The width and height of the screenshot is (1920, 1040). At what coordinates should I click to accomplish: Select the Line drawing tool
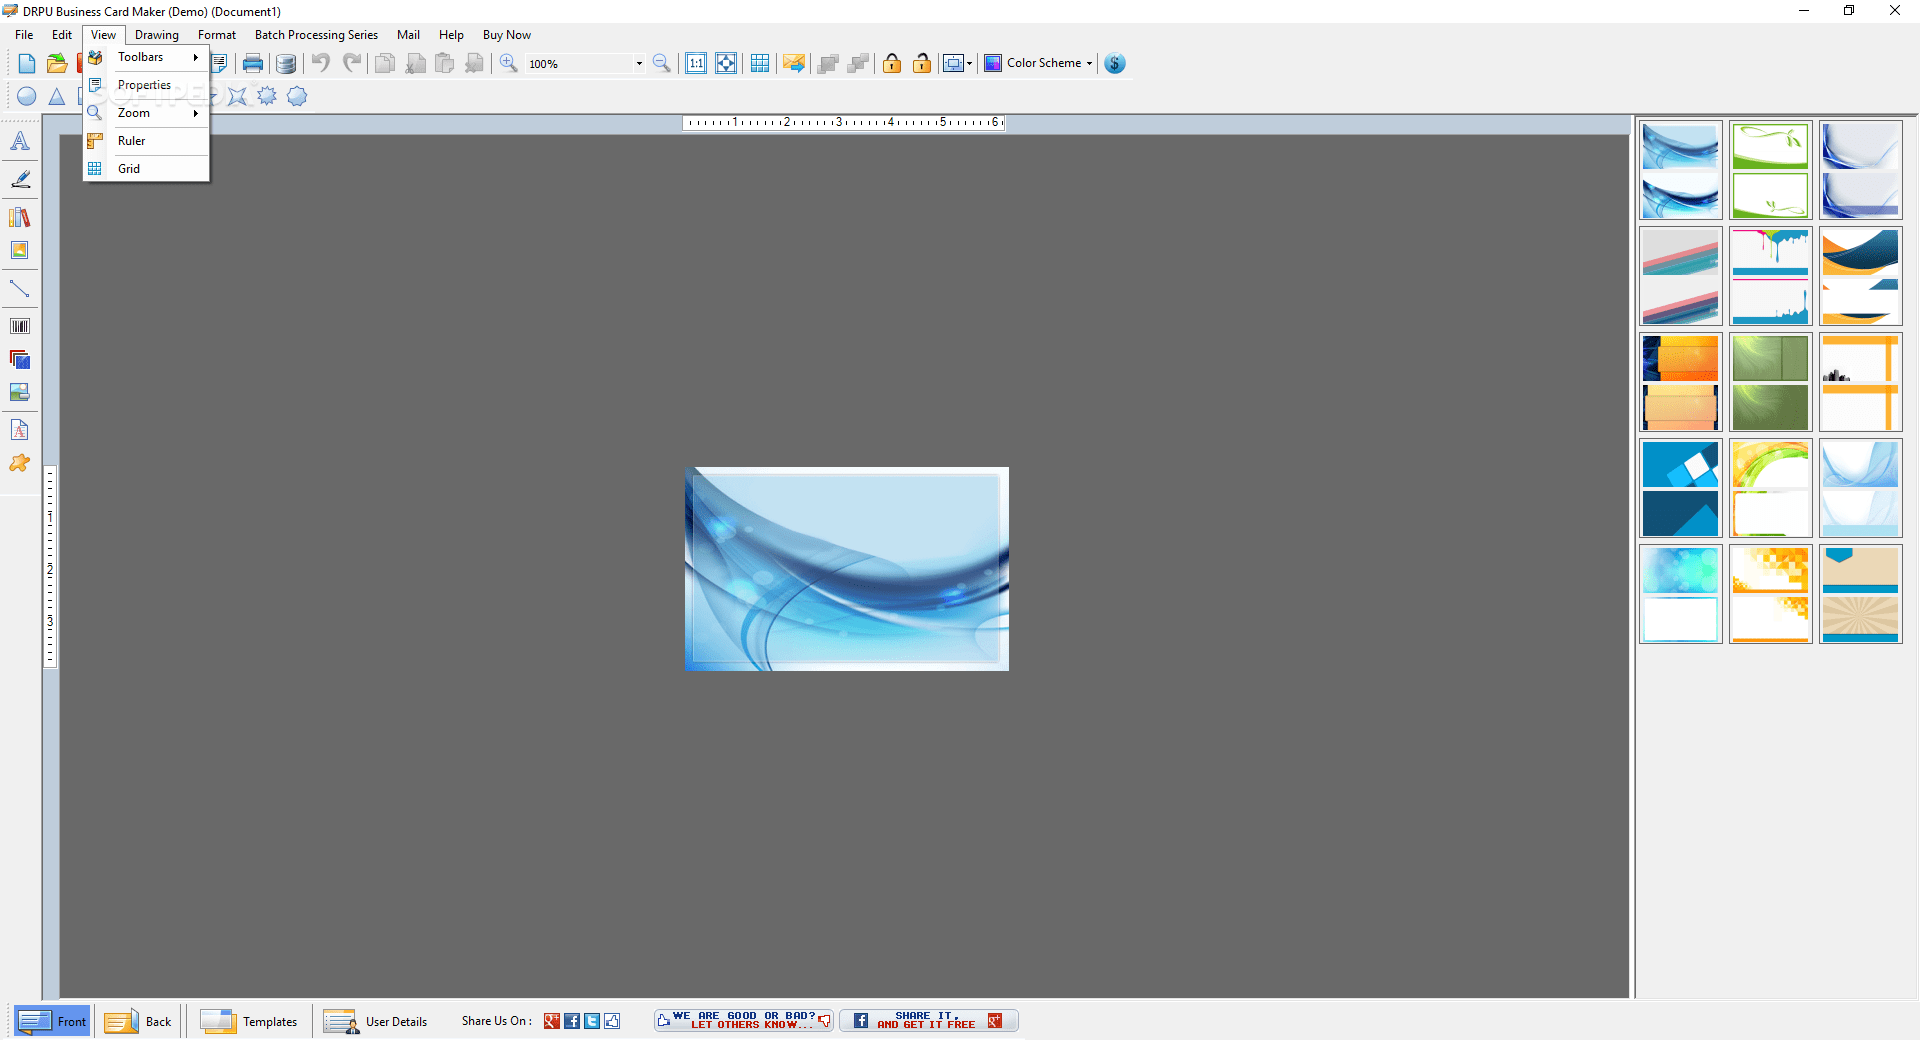[x=18, y=288]
